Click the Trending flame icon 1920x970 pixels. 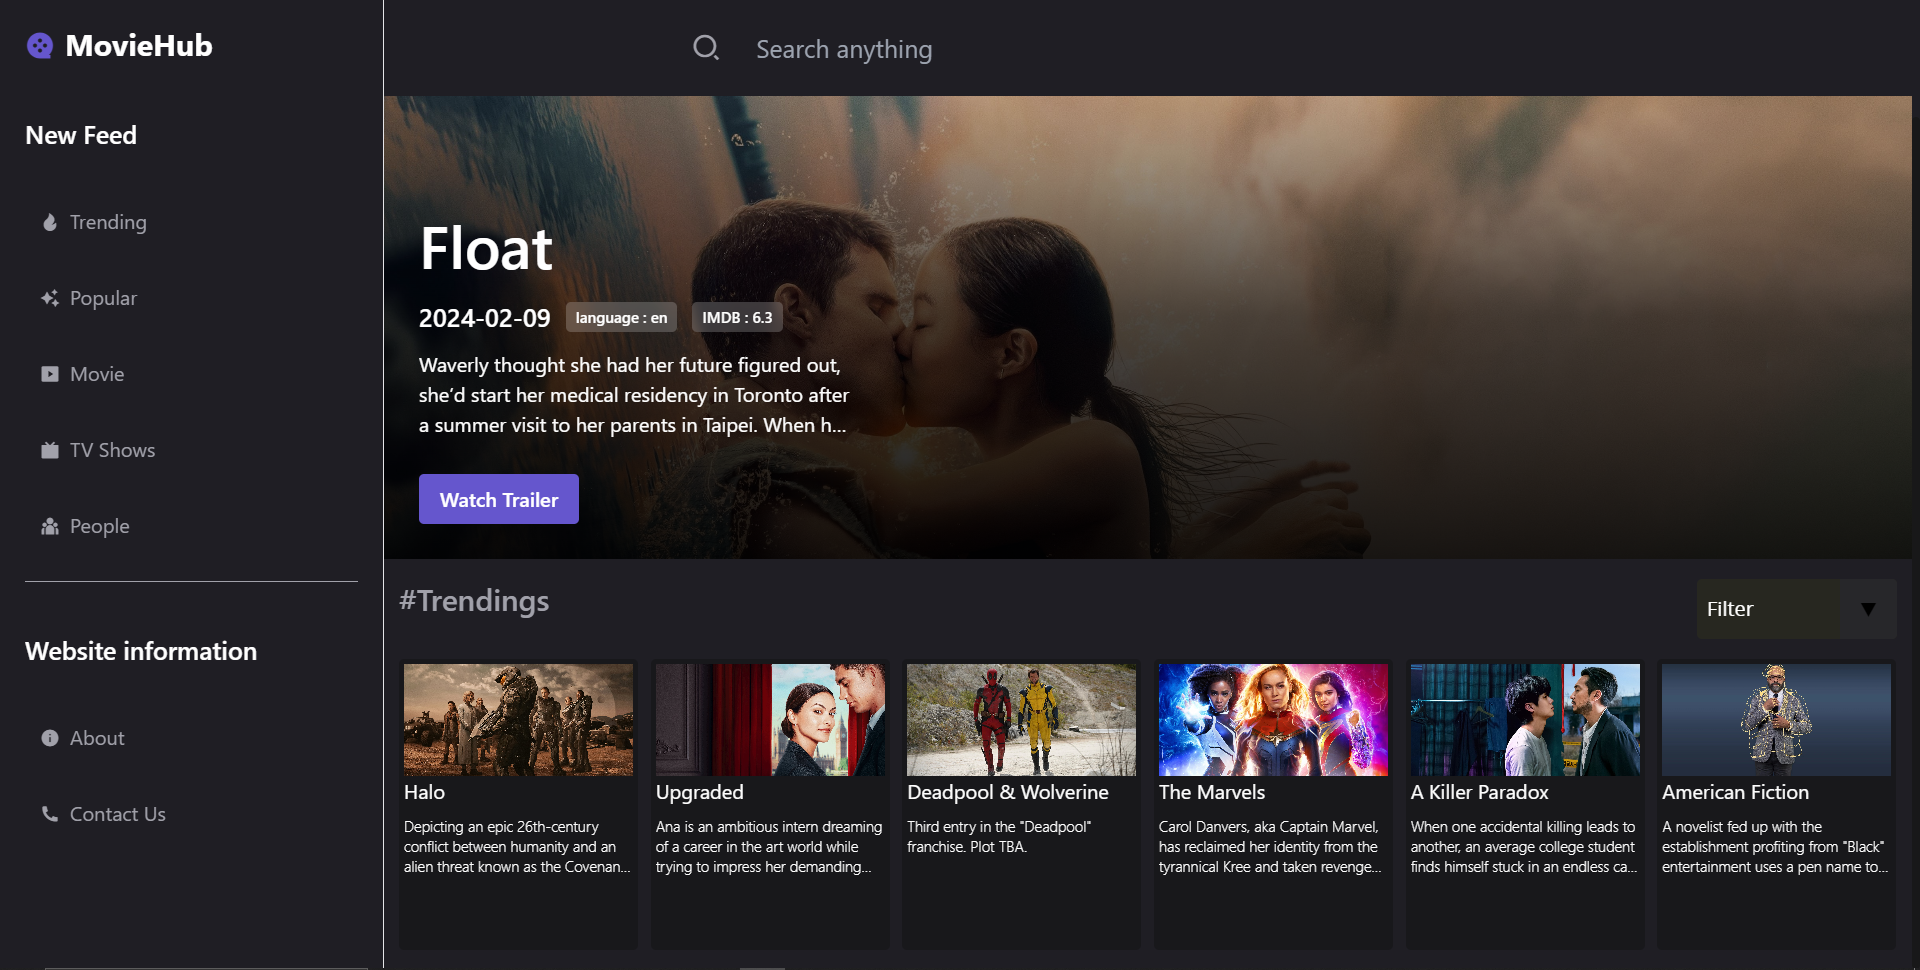coord(49,222)
